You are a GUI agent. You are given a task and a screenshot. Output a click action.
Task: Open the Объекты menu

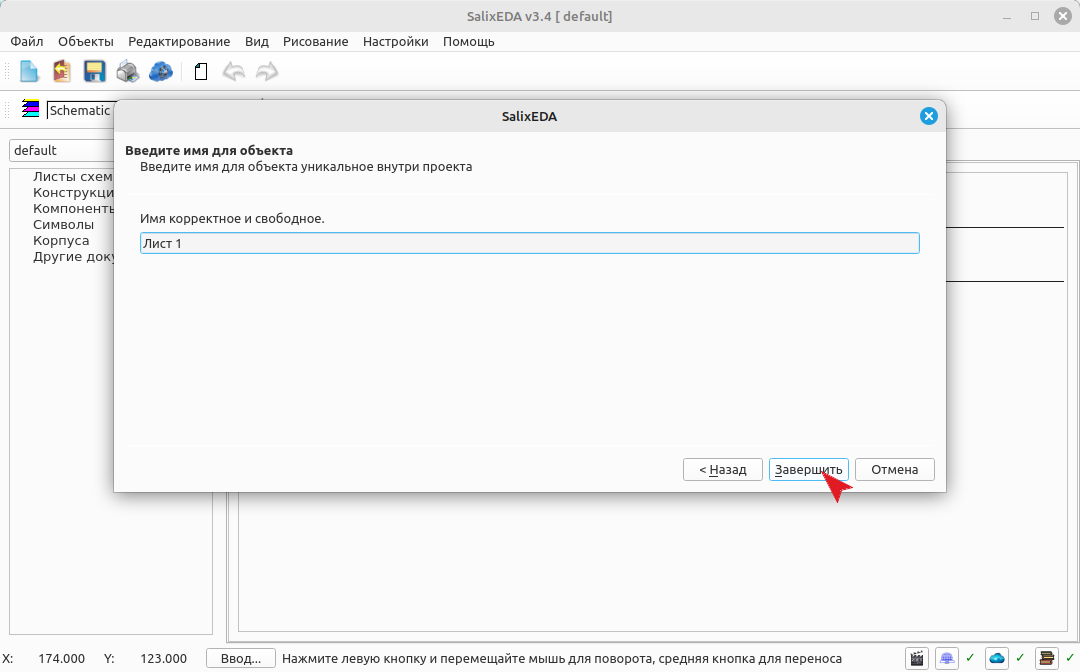click(x=85, y=41)
